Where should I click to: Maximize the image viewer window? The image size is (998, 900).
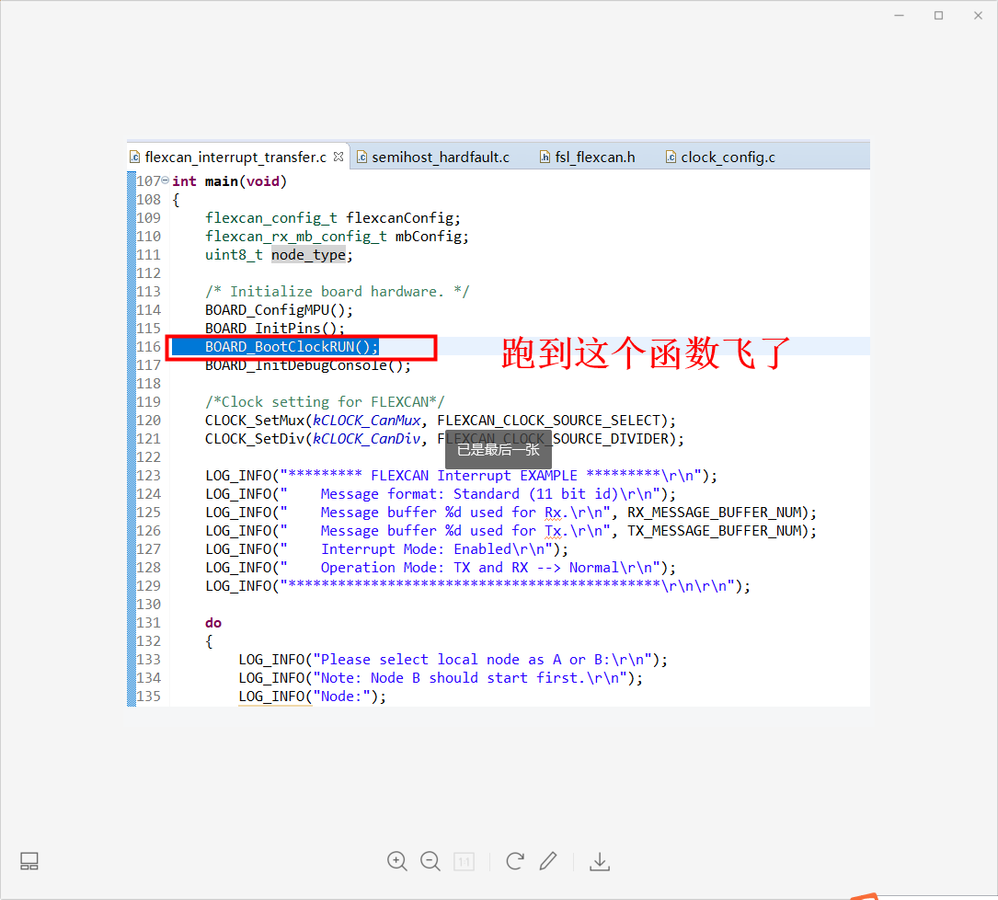tap(938, 15)
